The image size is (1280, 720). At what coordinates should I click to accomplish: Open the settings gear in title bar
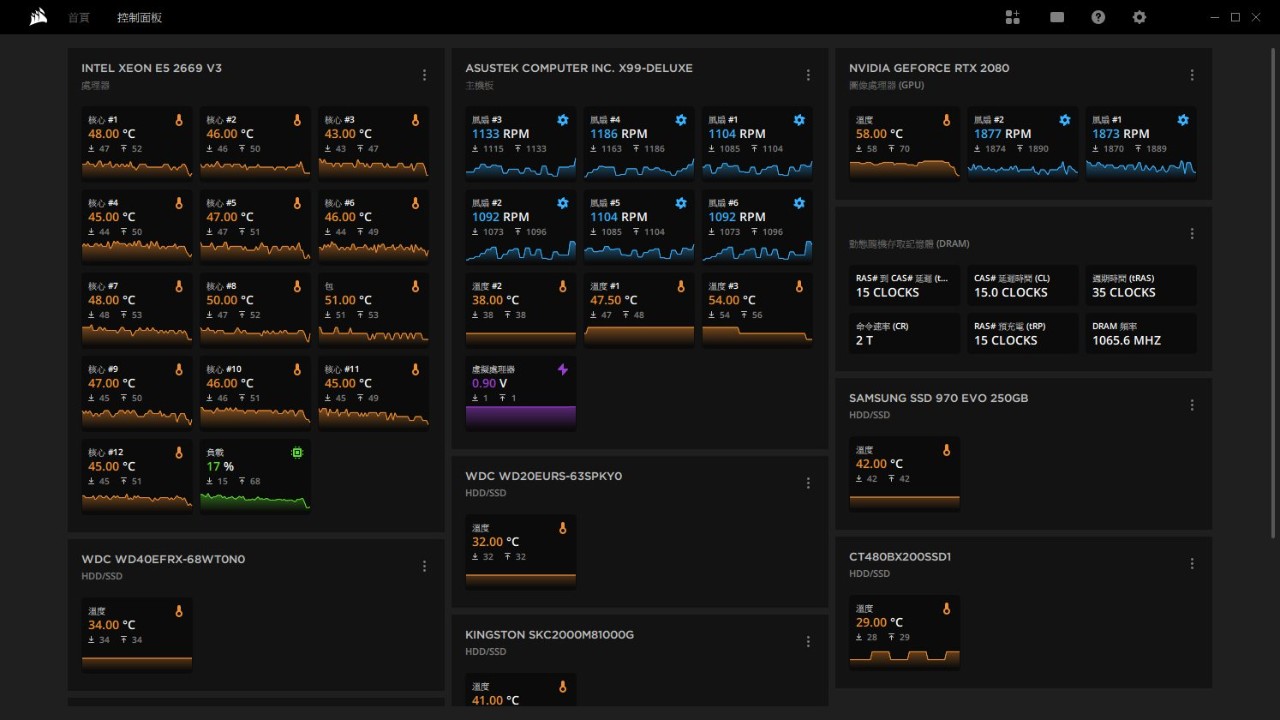click(1139, 17)
